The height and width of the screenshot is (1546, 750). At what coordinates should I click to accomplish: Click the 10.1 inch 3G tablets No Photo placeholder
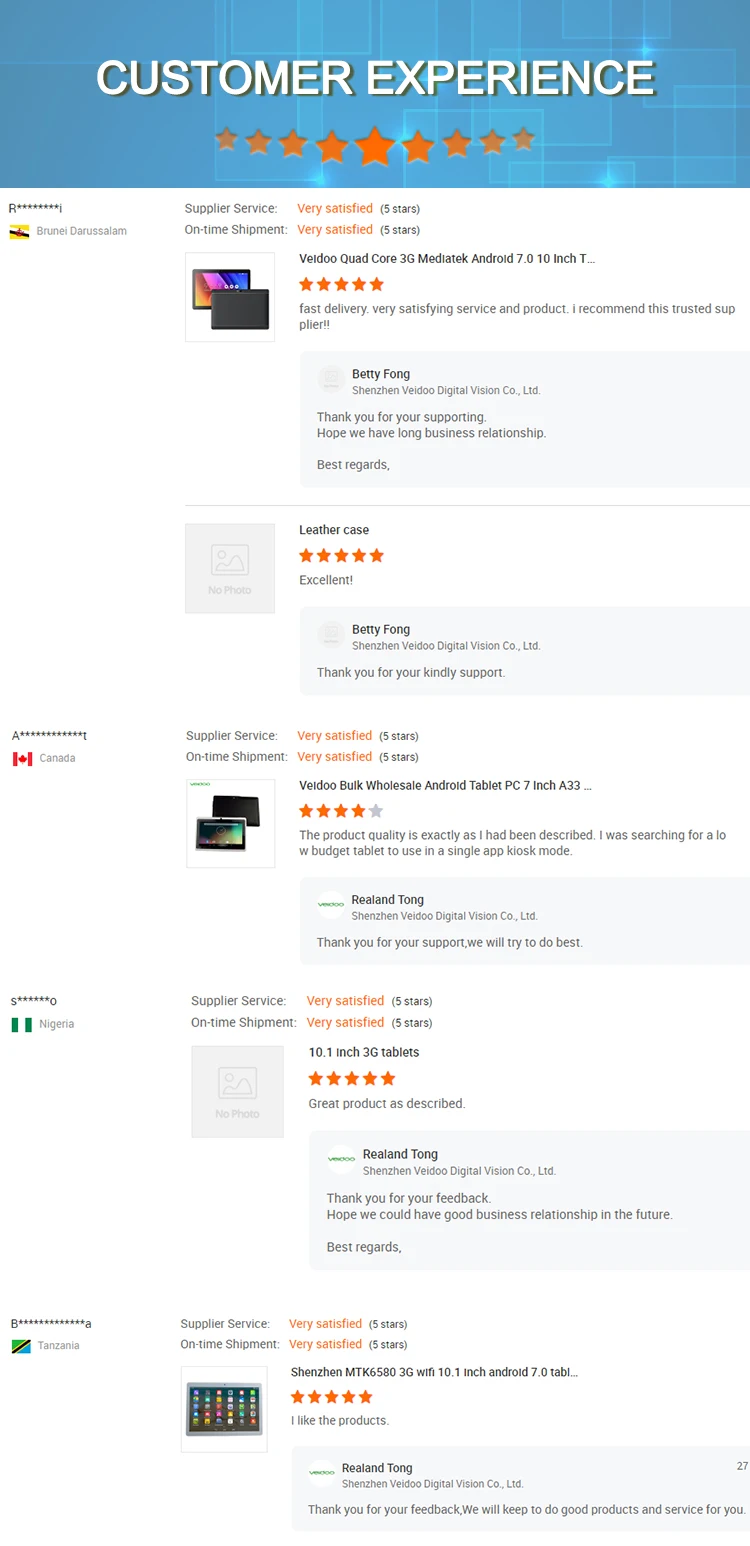[x=237, y=1092]
